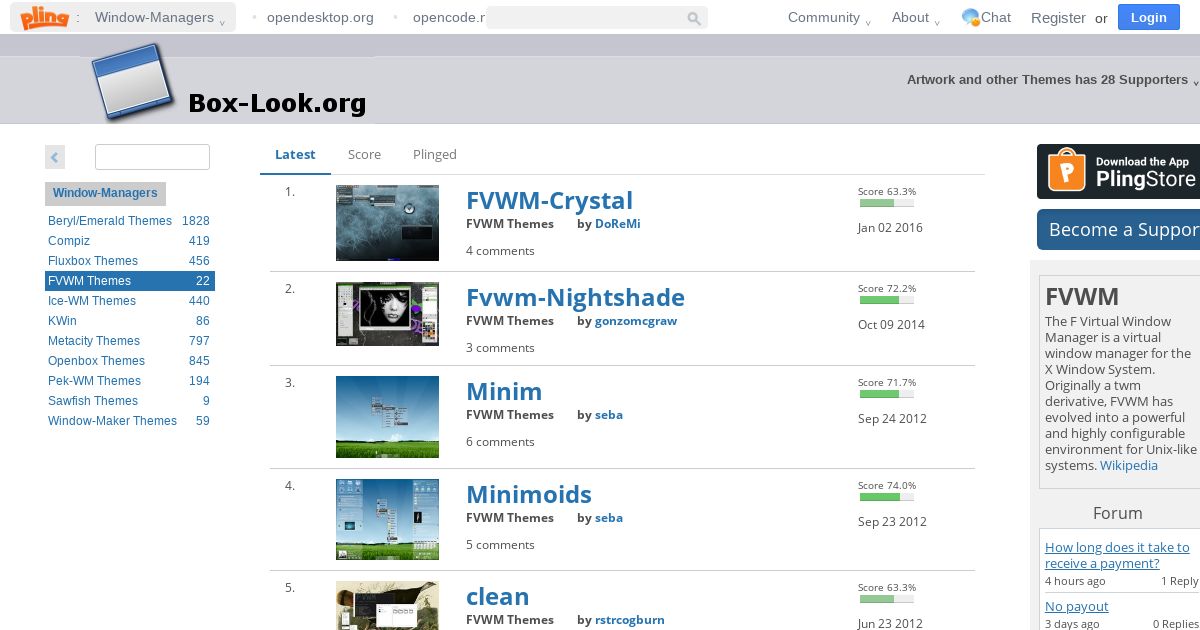Click the Login button

coord(1148,17)
